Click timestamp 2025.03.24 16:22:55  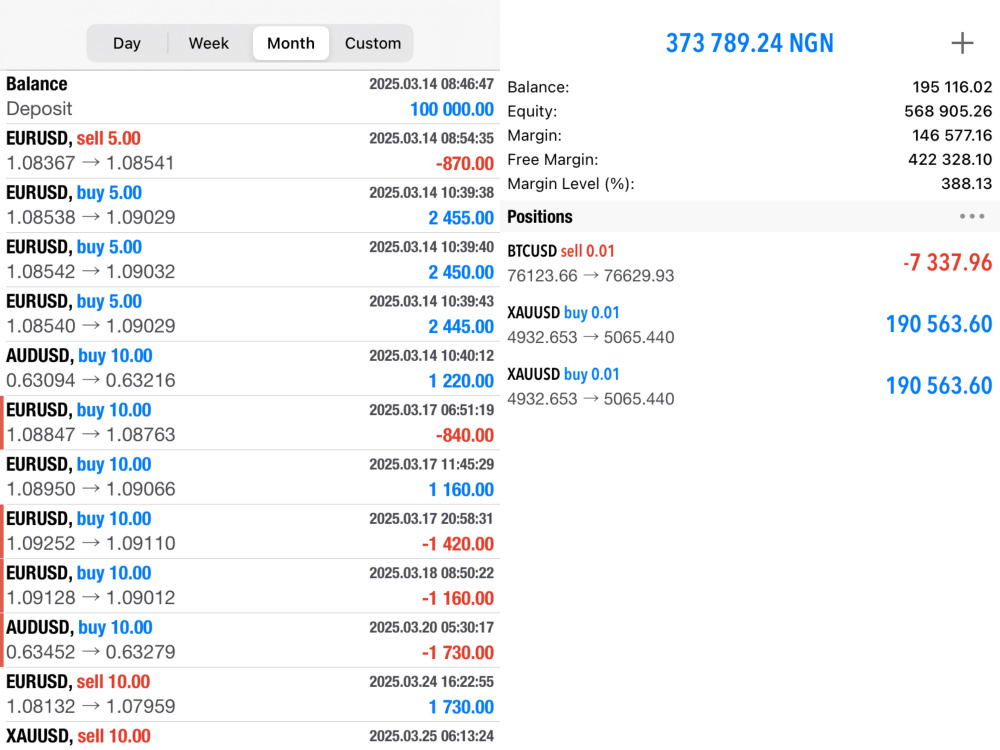(432, 682)
